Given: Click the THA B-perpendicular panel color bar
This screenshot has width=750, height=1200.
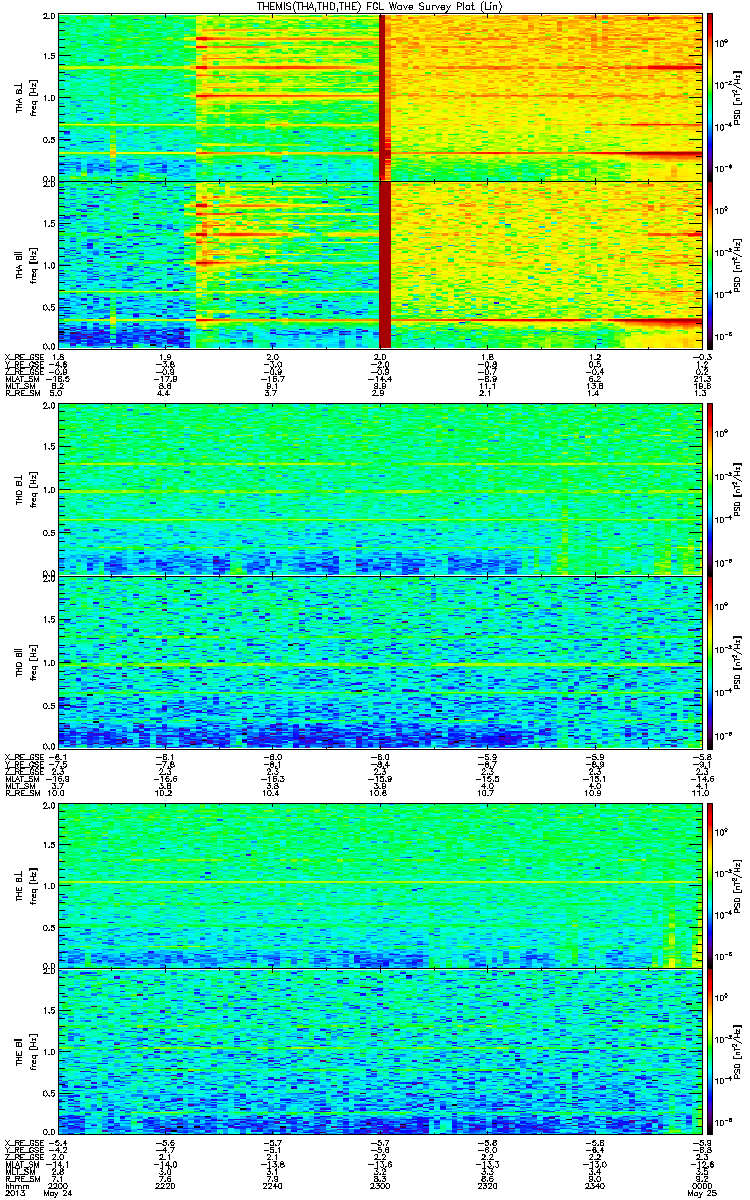Looking at the screenshot, I should 710,96.
